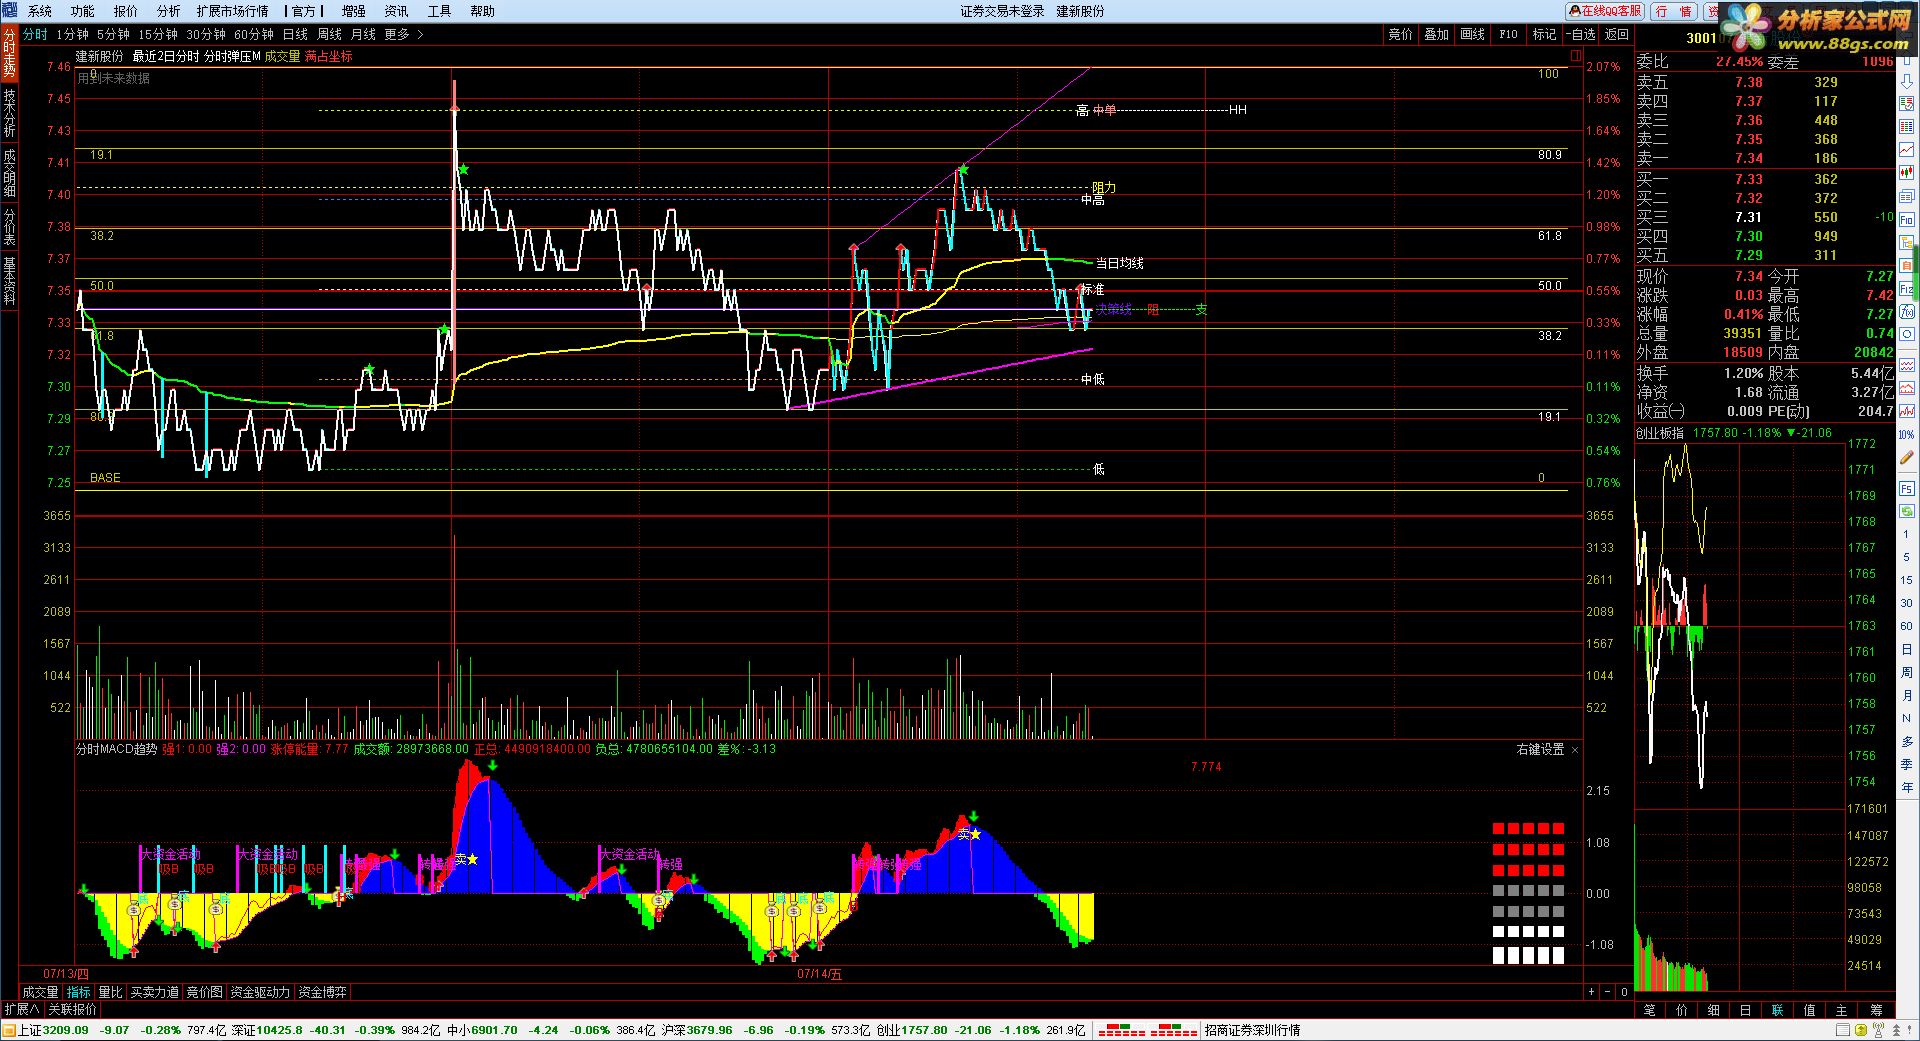Select the 季 quarterly period in right toolbar
Screen dimensions: 1920x1041
coord(1907,764)
